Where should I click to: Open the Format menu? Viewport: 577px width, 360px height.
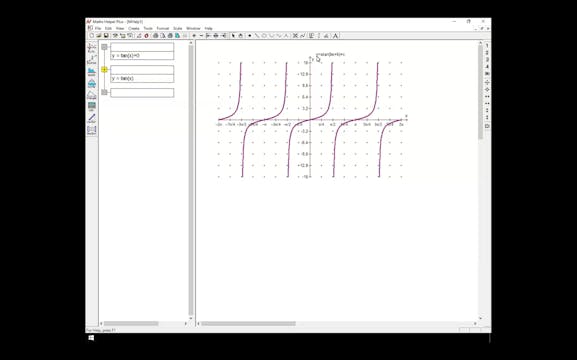pyautogui.click(x=163, y=28)
